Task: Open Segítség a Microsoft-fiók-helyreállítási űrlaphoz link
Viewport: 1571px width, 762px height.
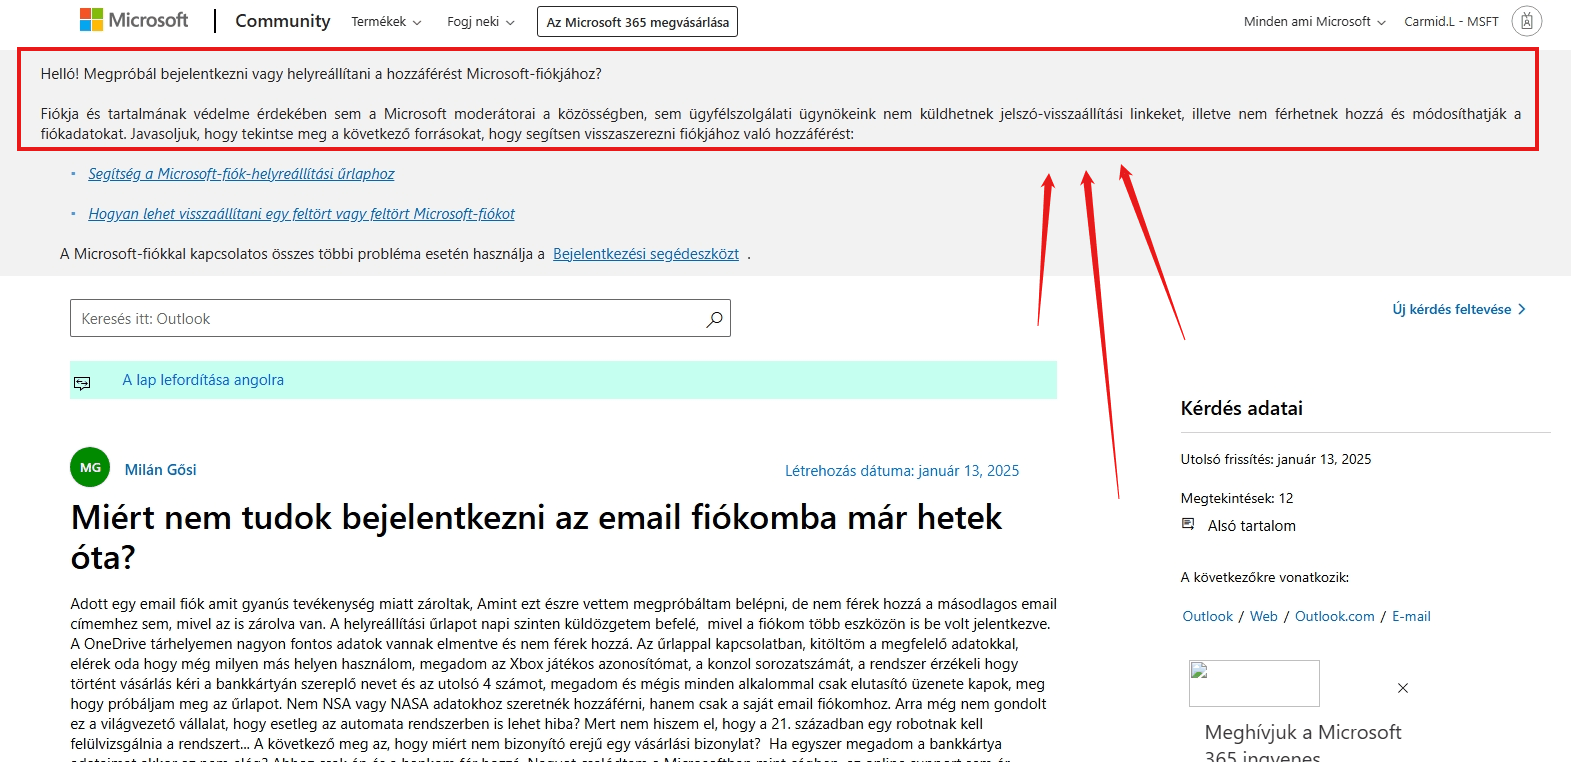Action: pyautogui.click(x=241, y=174)
